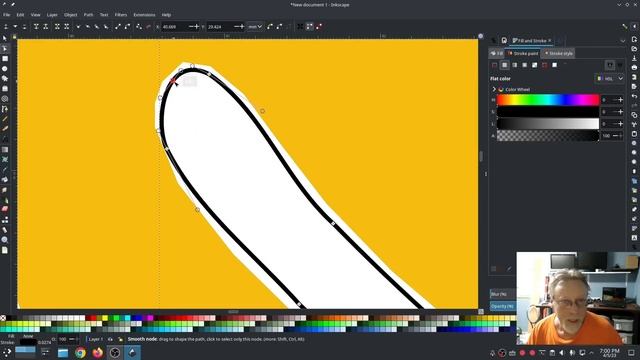
Task: Decrease the Alpha value with minus
Action: tap(614, 136)
